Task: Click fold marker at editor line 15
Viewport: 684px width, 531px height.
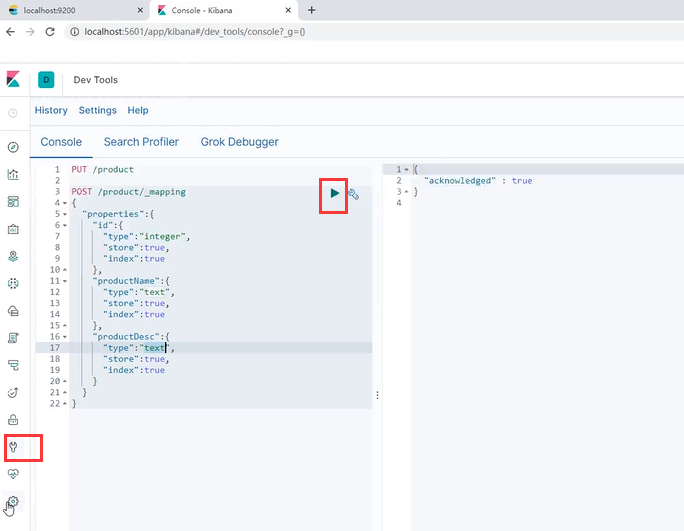Action: (x=65, y=325)
